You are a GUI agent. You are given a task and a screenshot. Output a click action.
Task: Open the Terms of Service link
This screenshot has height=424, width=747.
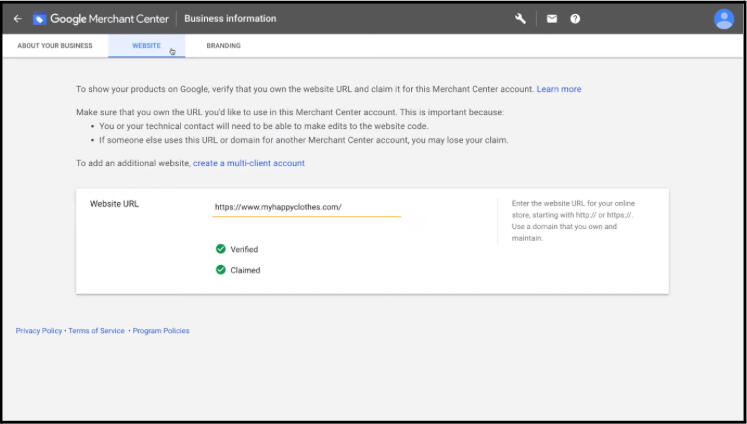point(96,331)
